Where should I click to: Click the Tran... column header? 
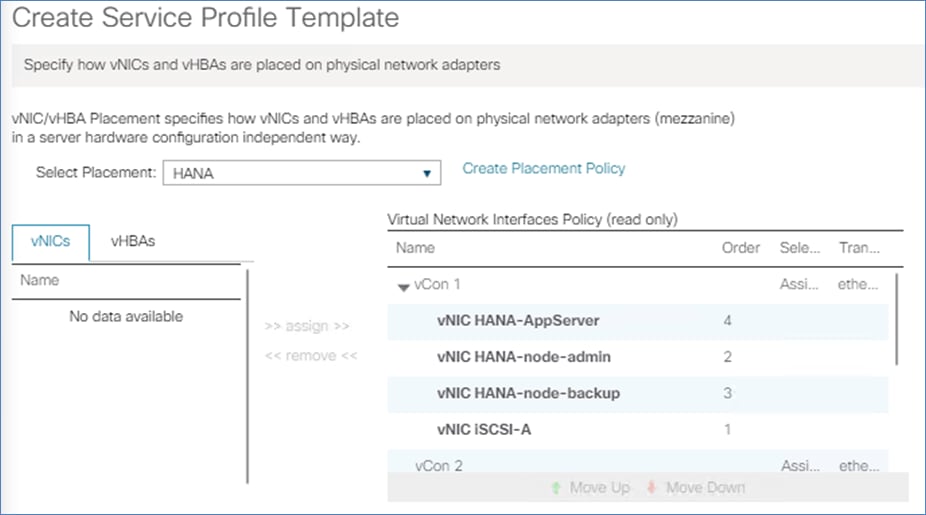(859, 248)
